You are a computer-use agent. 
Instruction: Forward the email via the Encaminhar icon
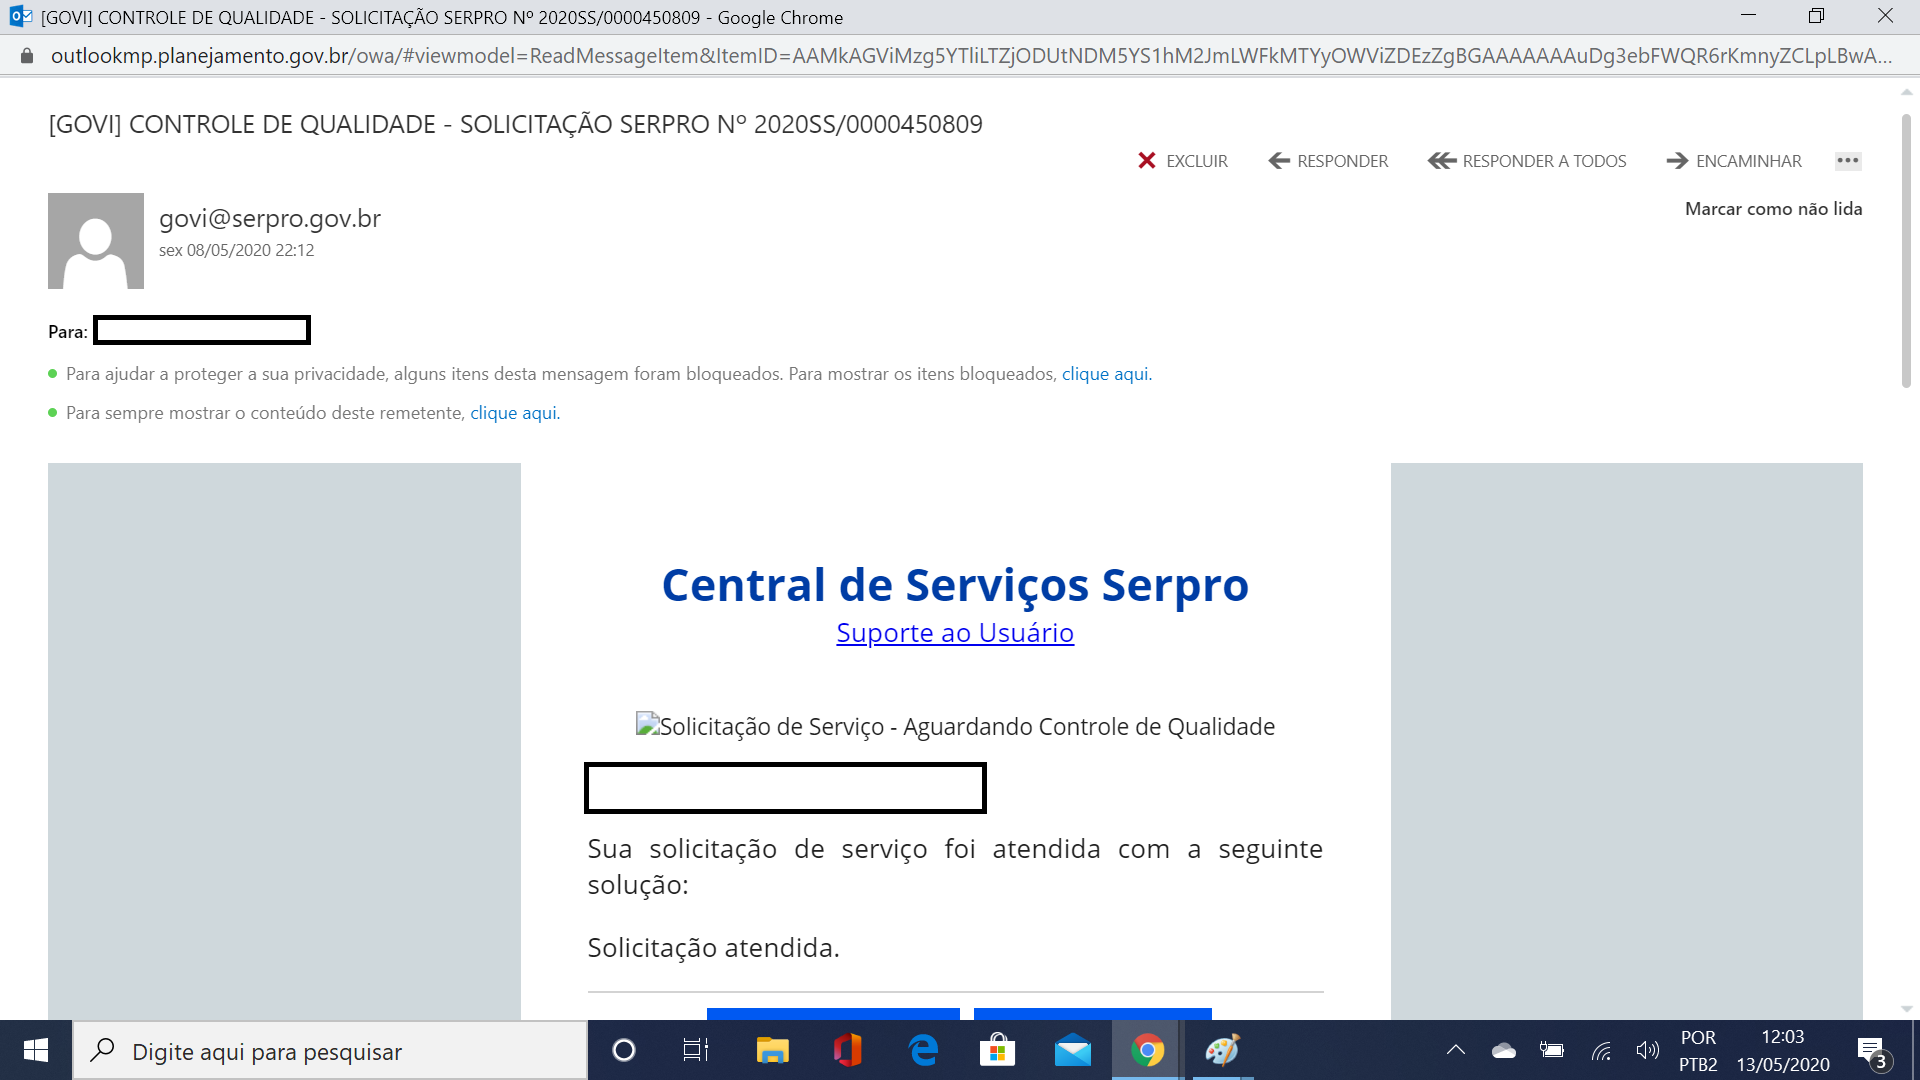1677,160
